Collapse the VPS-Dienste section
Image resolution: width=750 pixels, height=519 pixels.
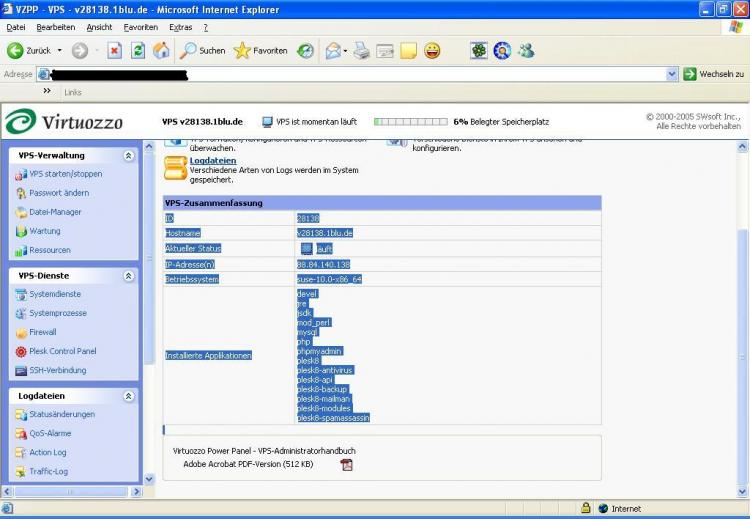128,276
